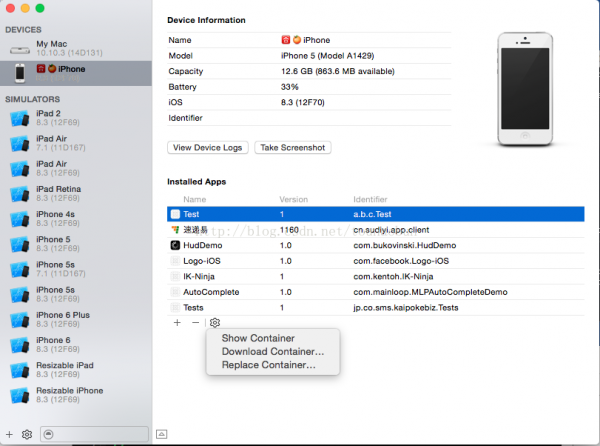Add a new device with sidebar plus icon
This screenshot has width=600, height=446.
[9, 435]
